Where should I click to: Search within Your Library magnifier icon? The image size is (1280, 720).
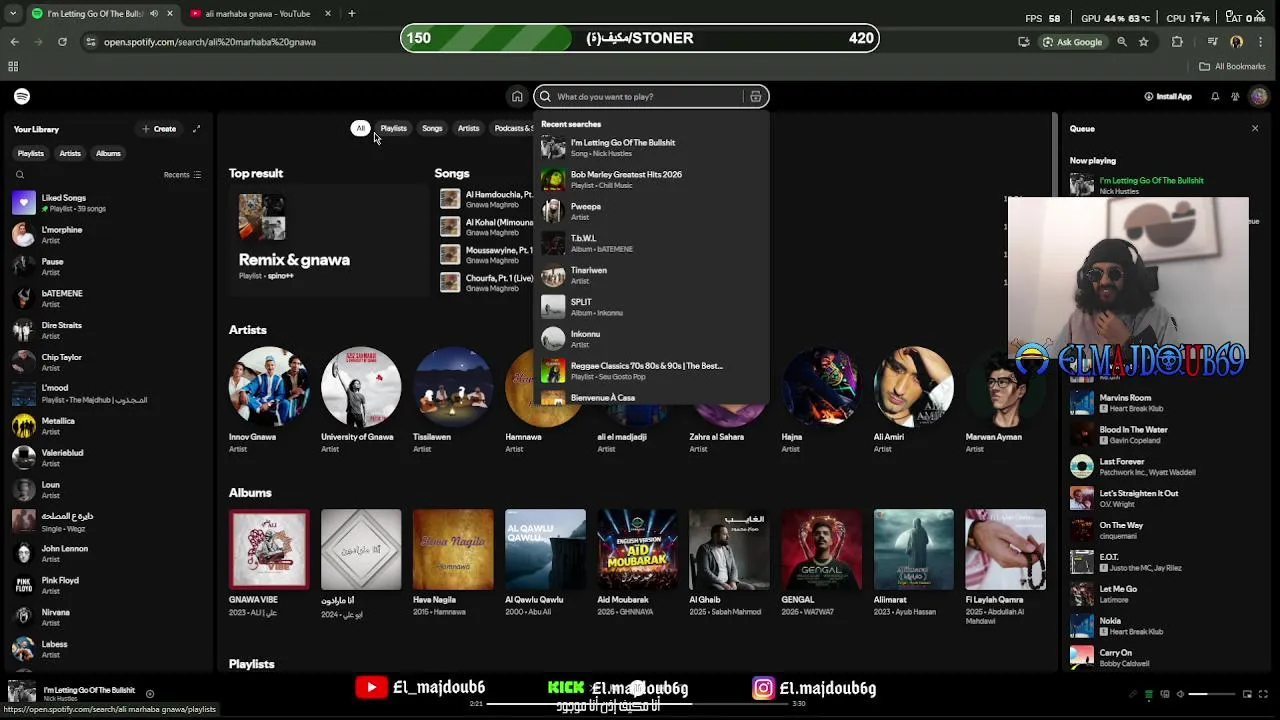point(20,175)
